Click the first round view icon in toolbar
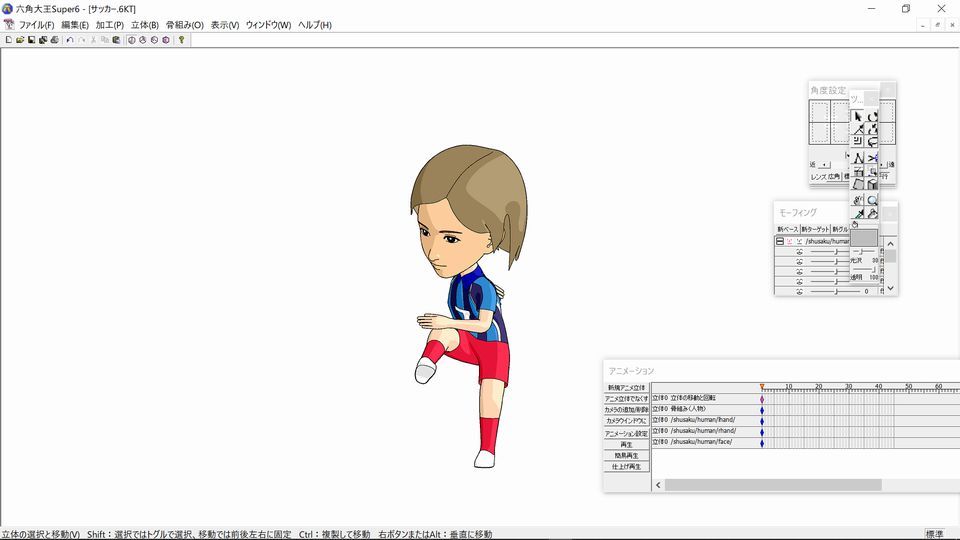The image size is (960, 540). (131, 40)
